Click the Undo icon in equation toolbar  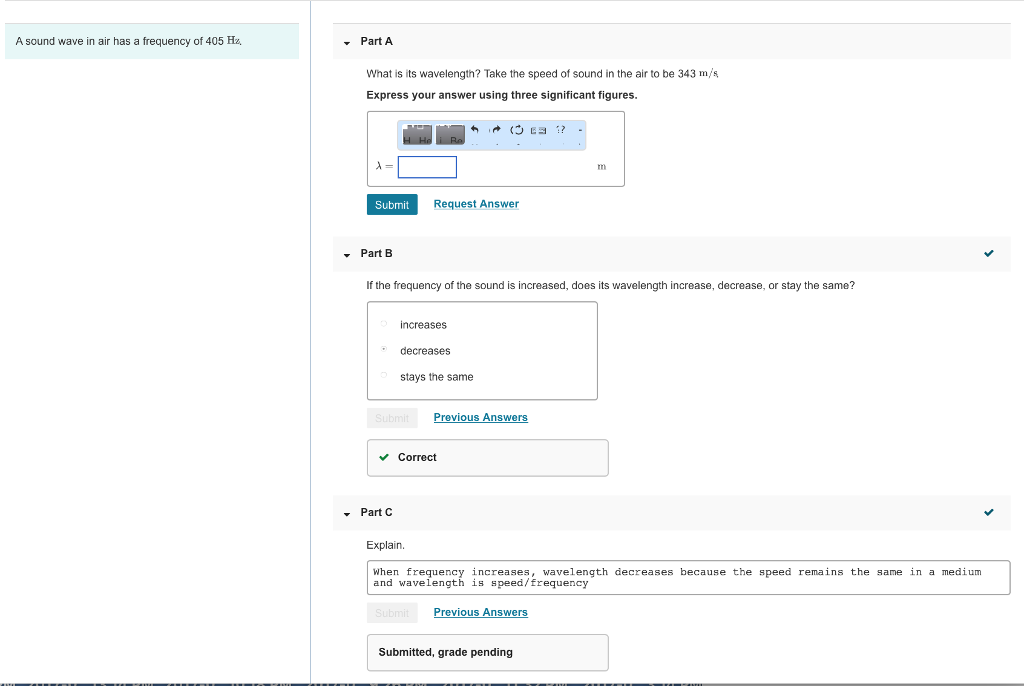[x=475, y=129]
